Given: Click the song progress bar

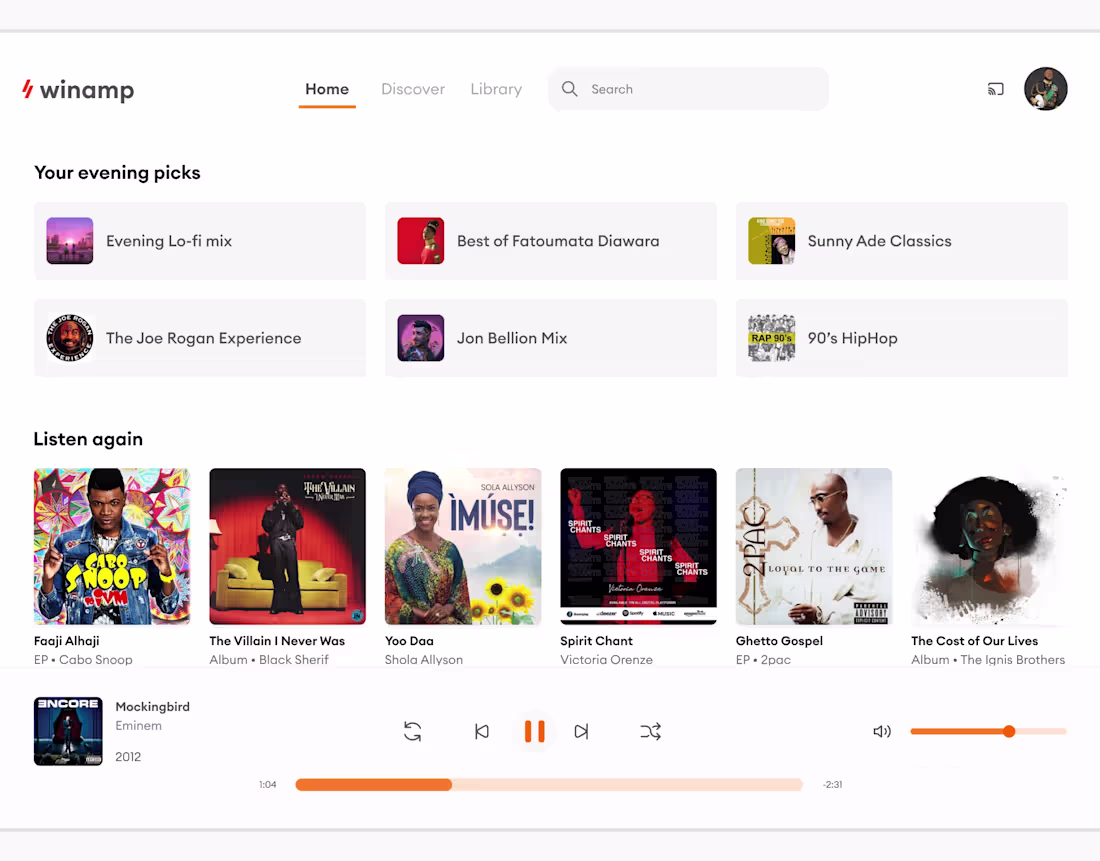Looking at the screenshot, I should [x=549, y=784].
